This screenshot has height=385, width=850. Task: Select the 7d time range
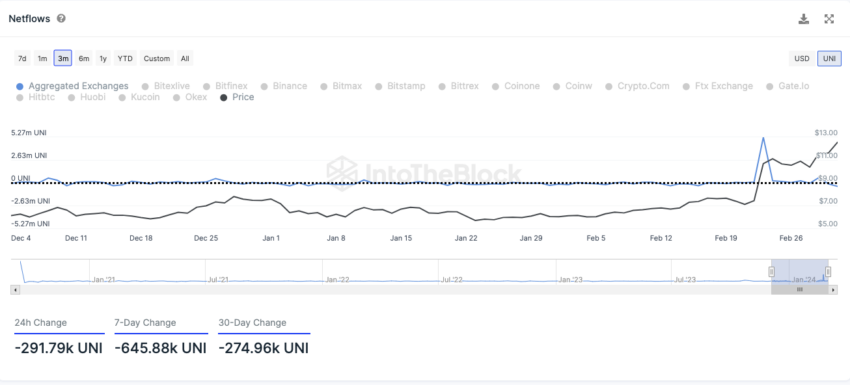[x=22, y=58]
